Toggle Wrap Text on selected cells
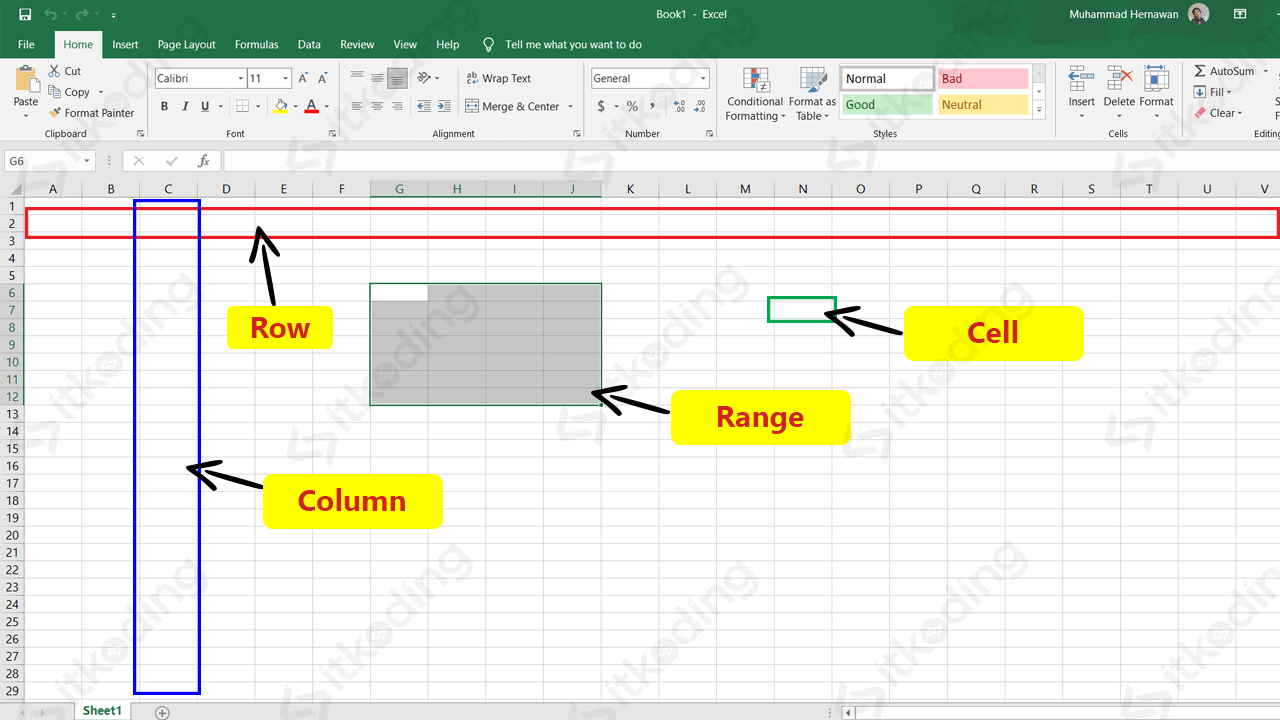 [x=499, y=78]
